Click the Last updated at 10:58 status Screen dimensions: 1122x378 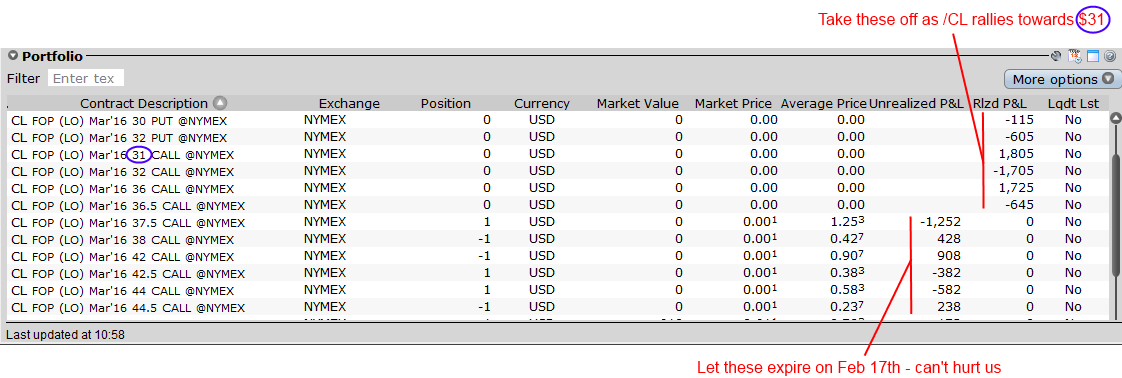click(x=64, y=334)
